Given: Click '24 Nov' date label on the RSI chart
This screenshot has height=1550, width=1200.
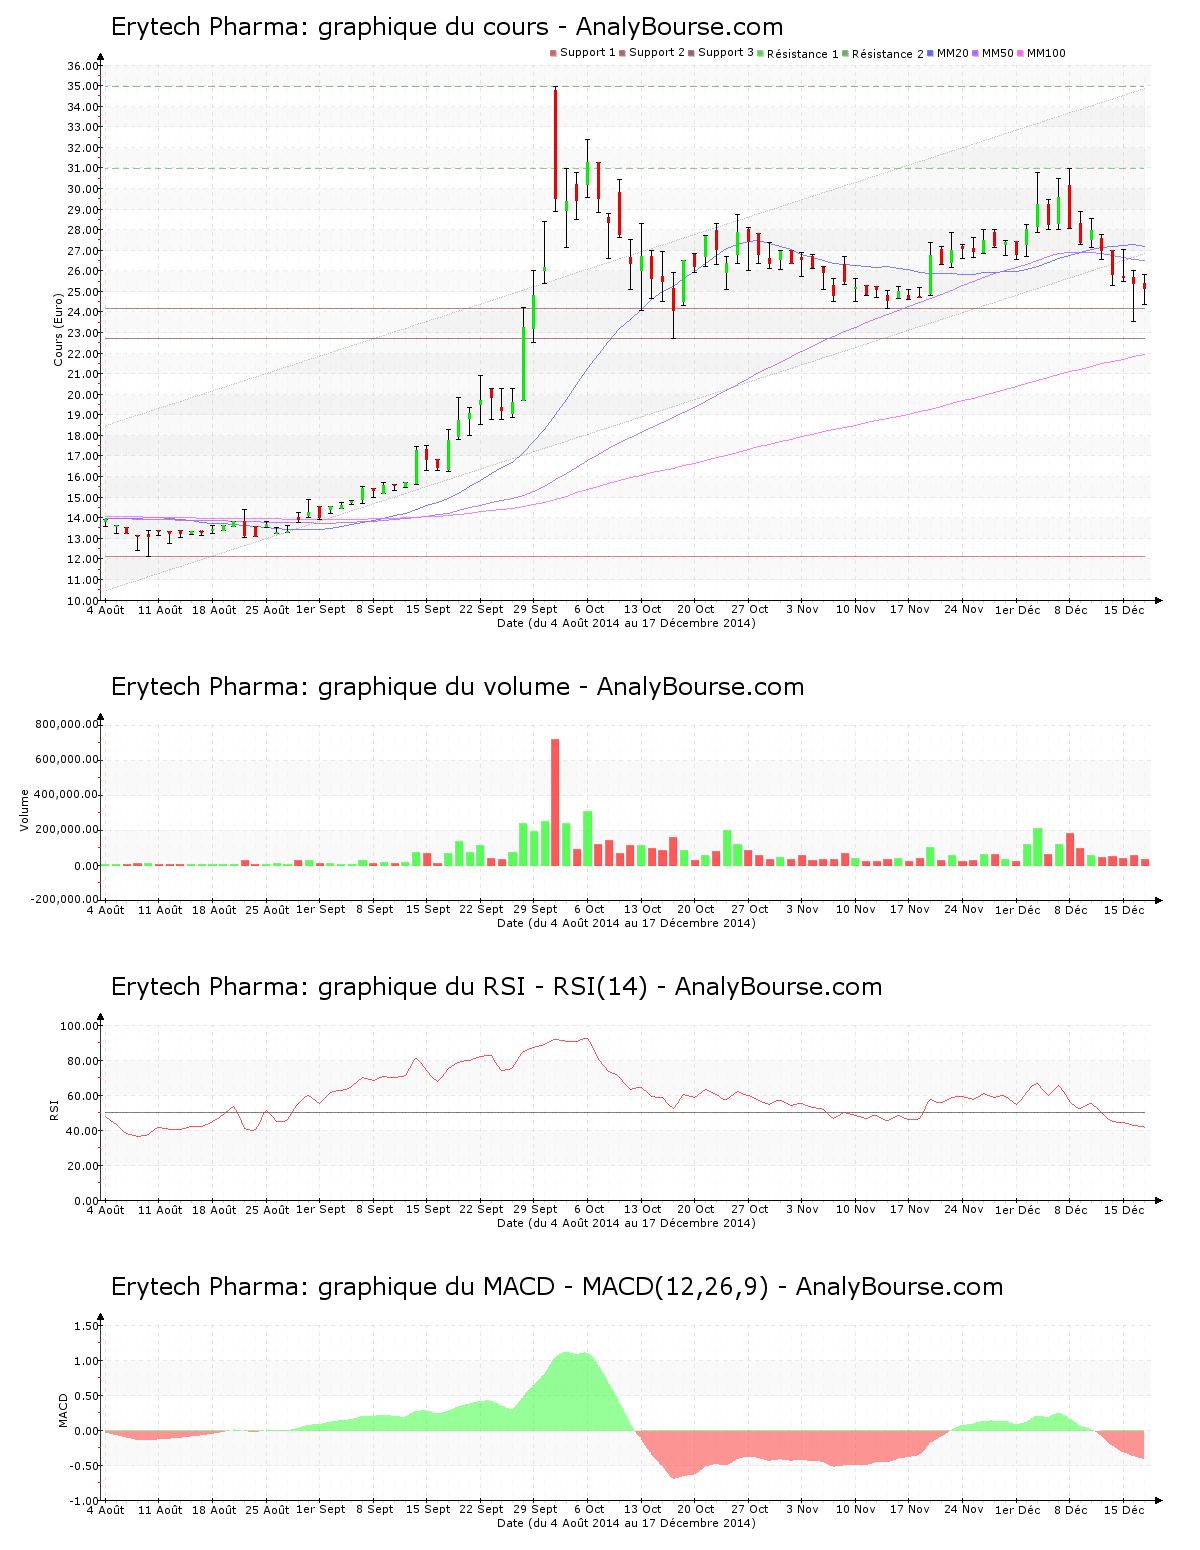Looking at the screenshot, I should pos(963,1209).
